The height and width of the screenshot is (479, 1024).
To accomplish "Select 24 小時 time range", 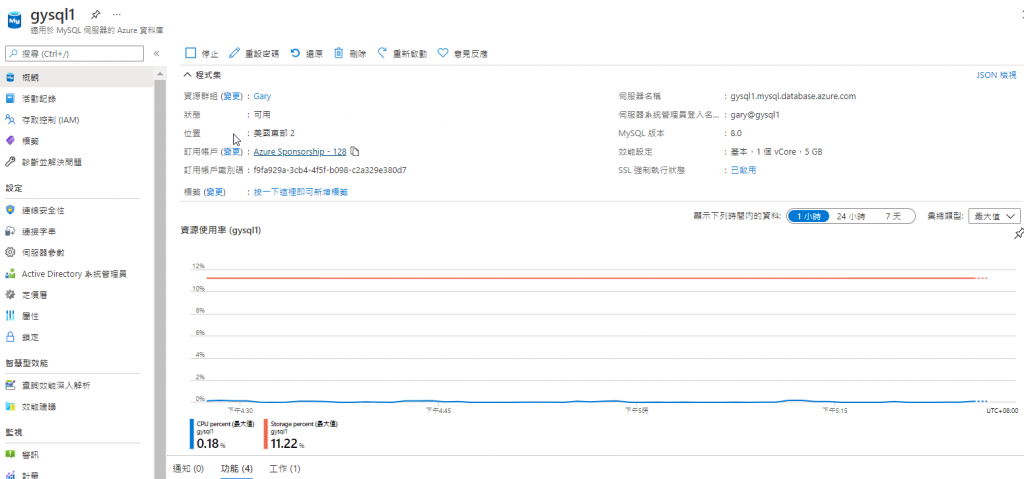I will pos(851,216).
